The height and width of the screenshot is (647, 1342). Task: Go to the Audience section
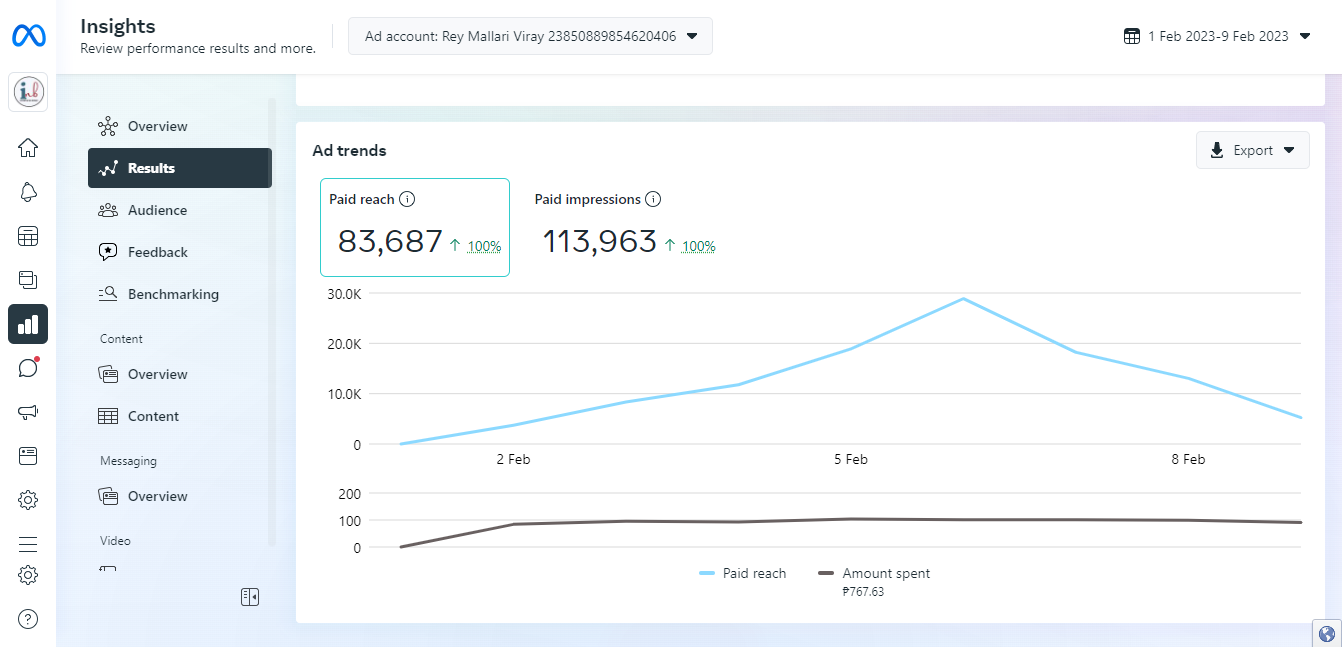(x=157, y=210)
